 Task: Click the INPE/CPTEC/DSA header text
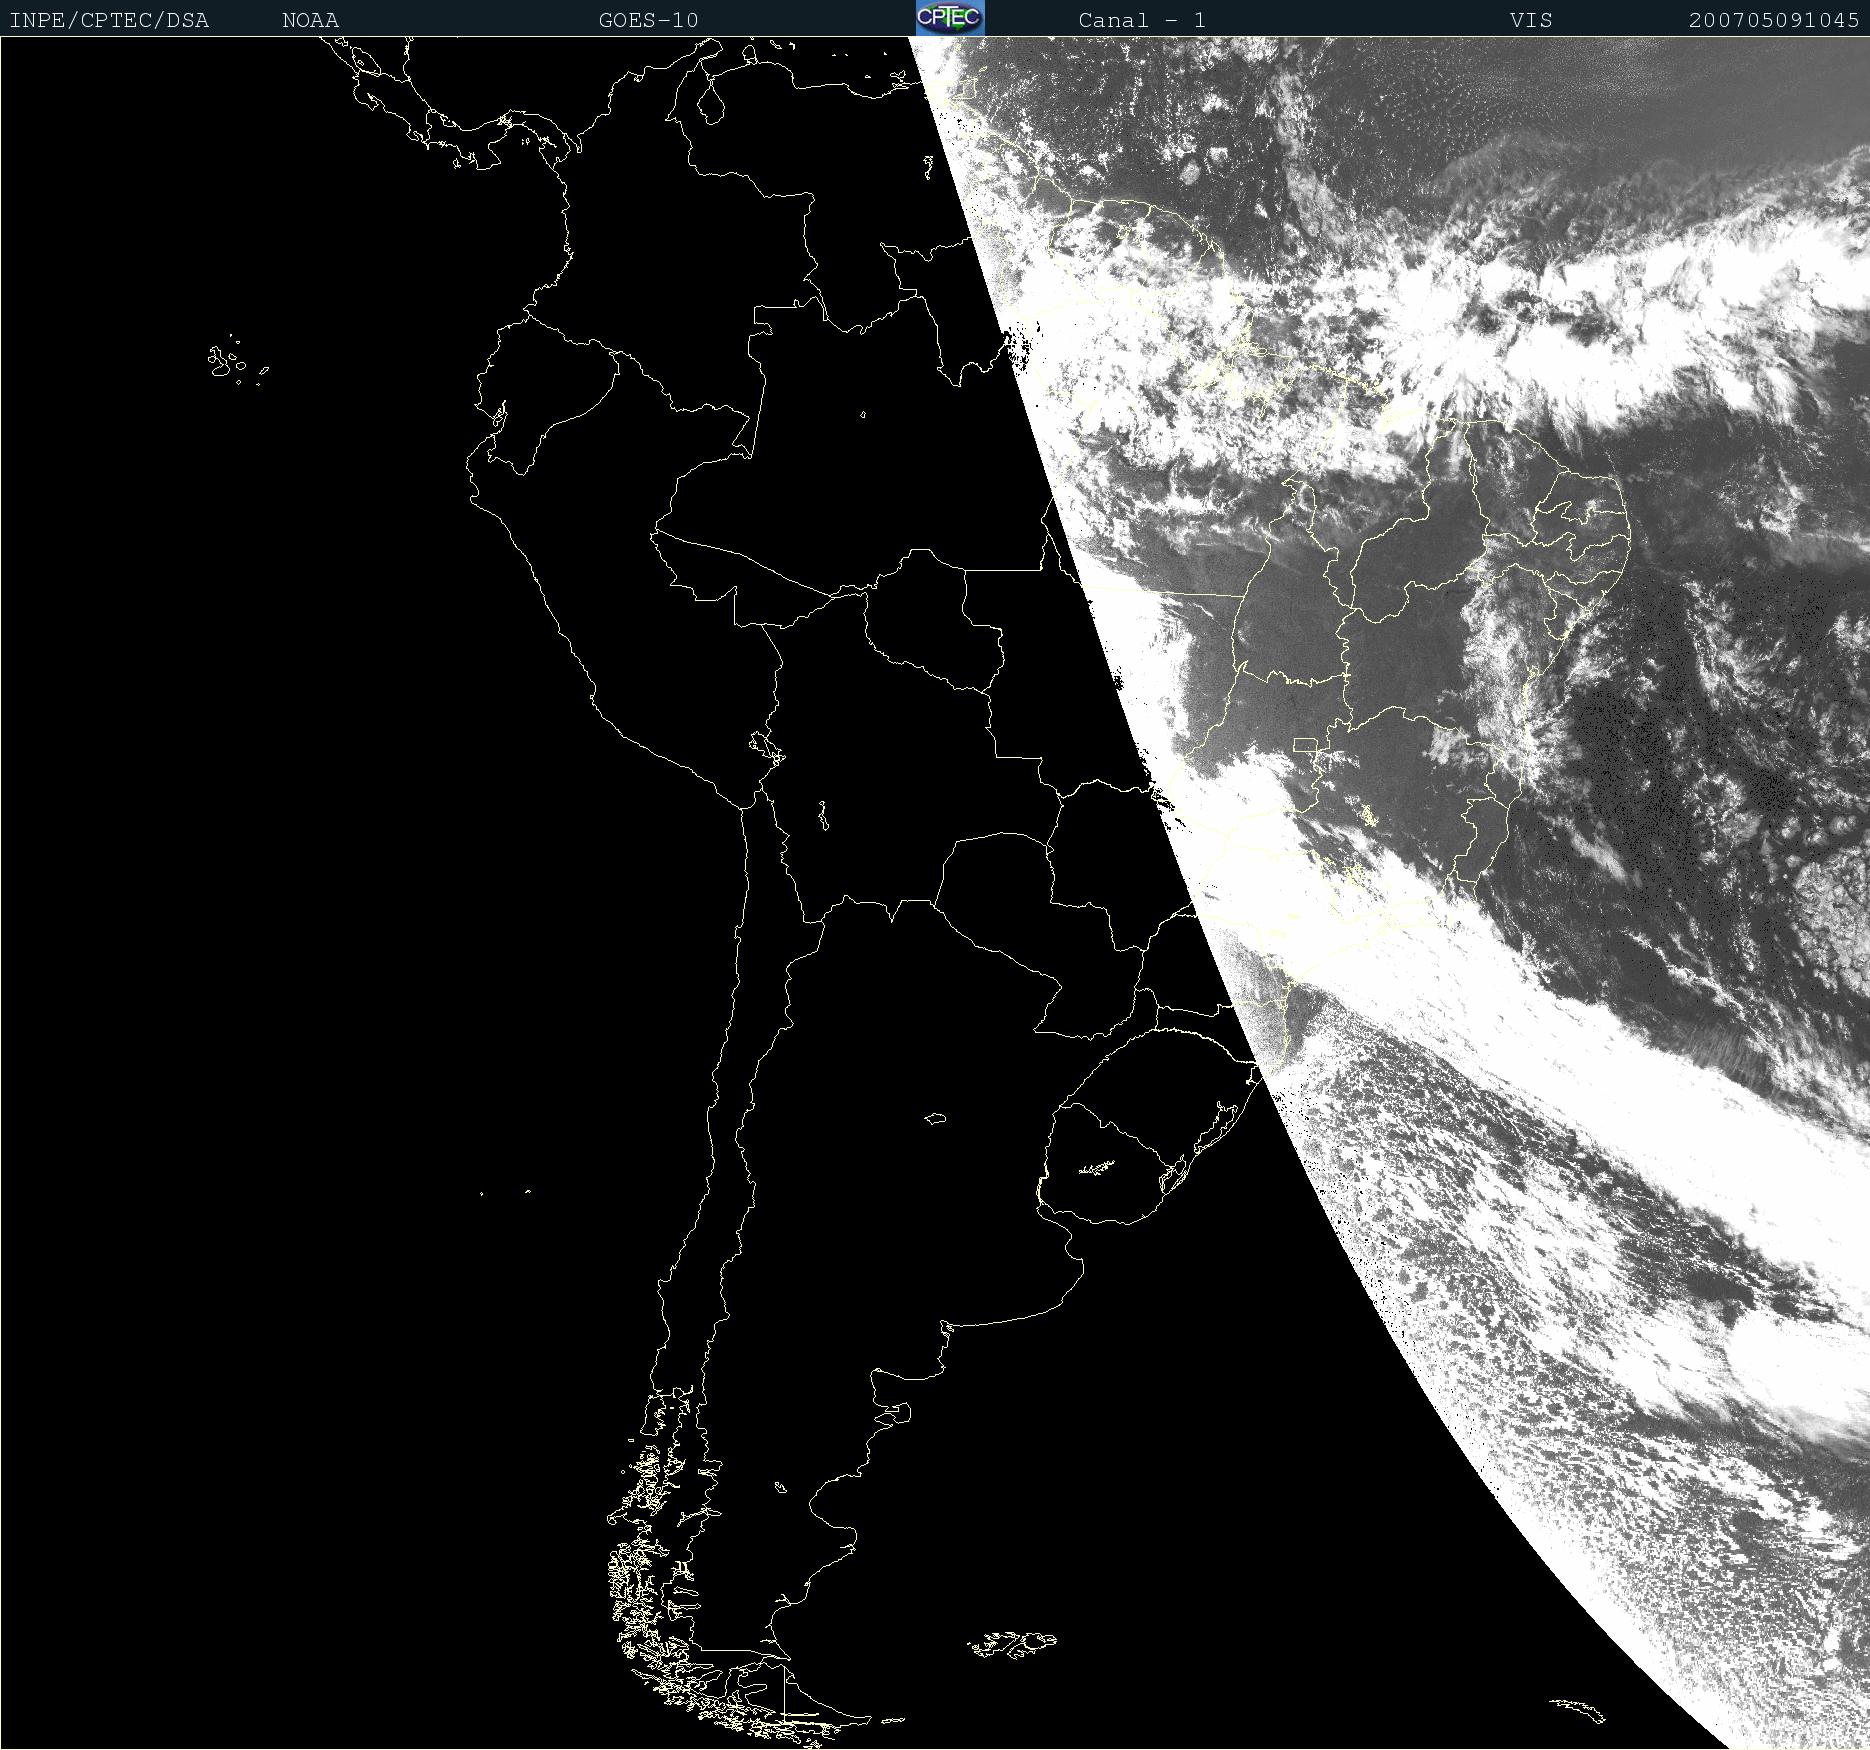pyautogui.click(x=109, y=20)
